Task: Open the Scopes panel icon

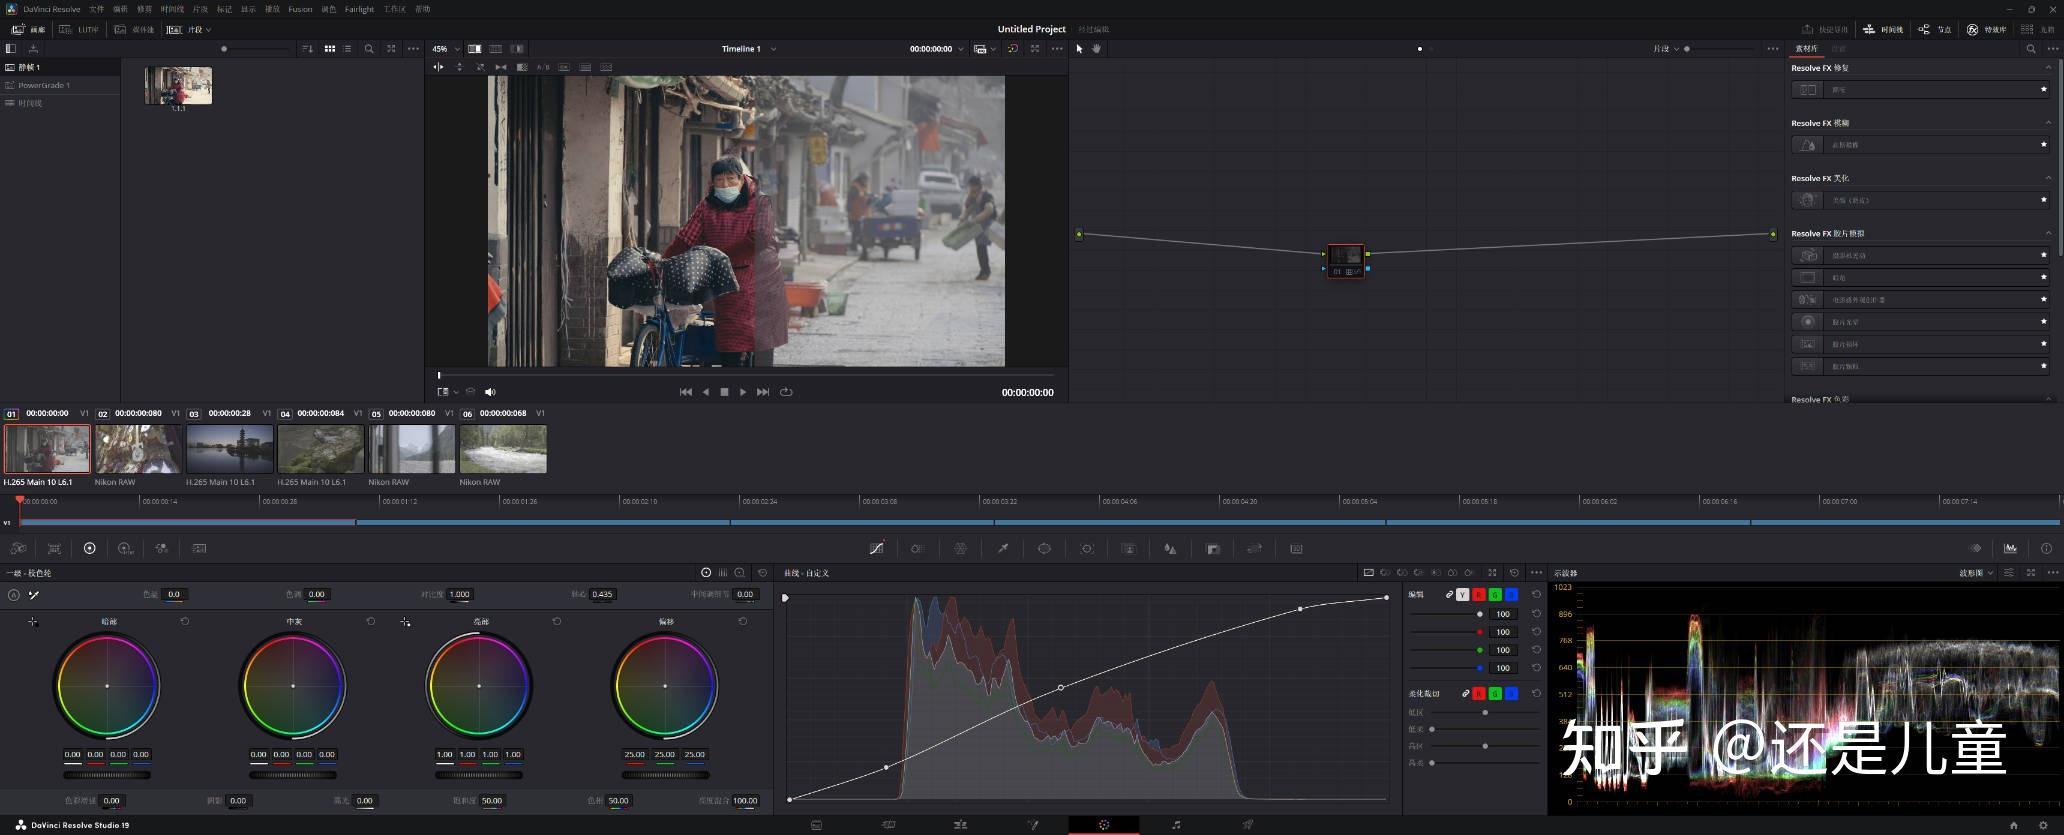Action: pos(2010,548)
